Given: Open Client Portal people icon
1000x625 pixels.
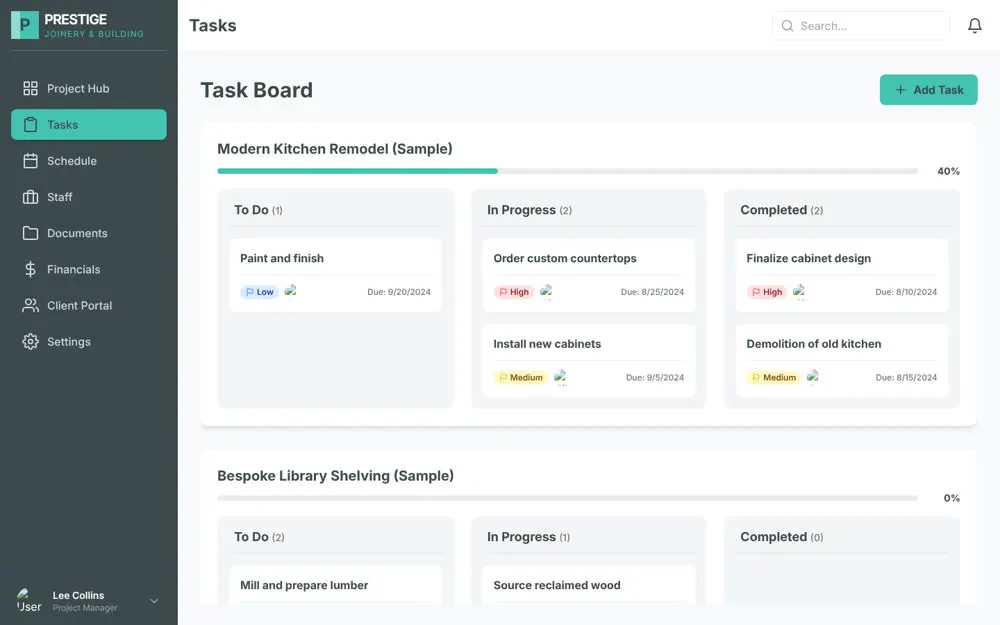Looking at the screenshot, I should pyautogui.click(x=30, y=305).
